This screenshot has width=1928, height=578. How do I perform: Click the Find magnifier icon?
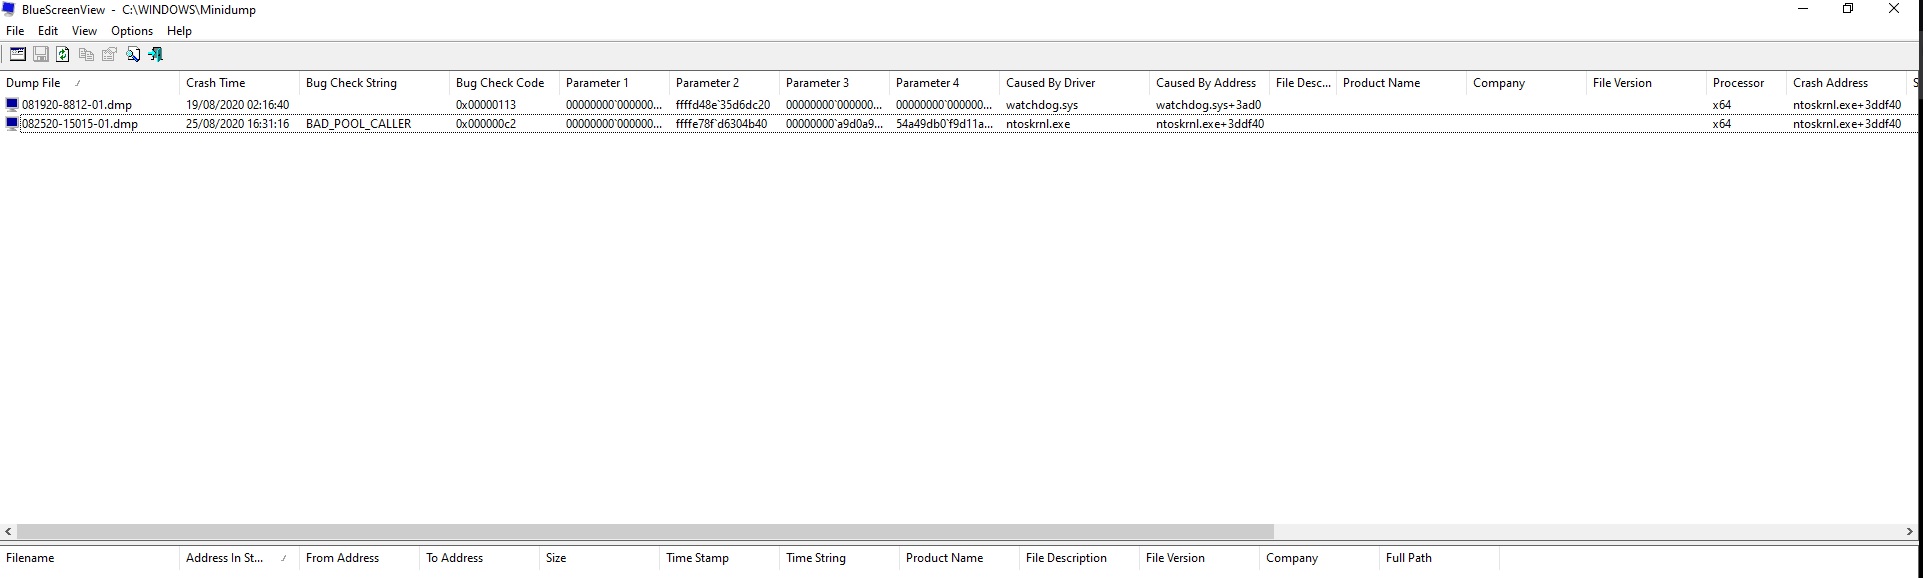133,54
